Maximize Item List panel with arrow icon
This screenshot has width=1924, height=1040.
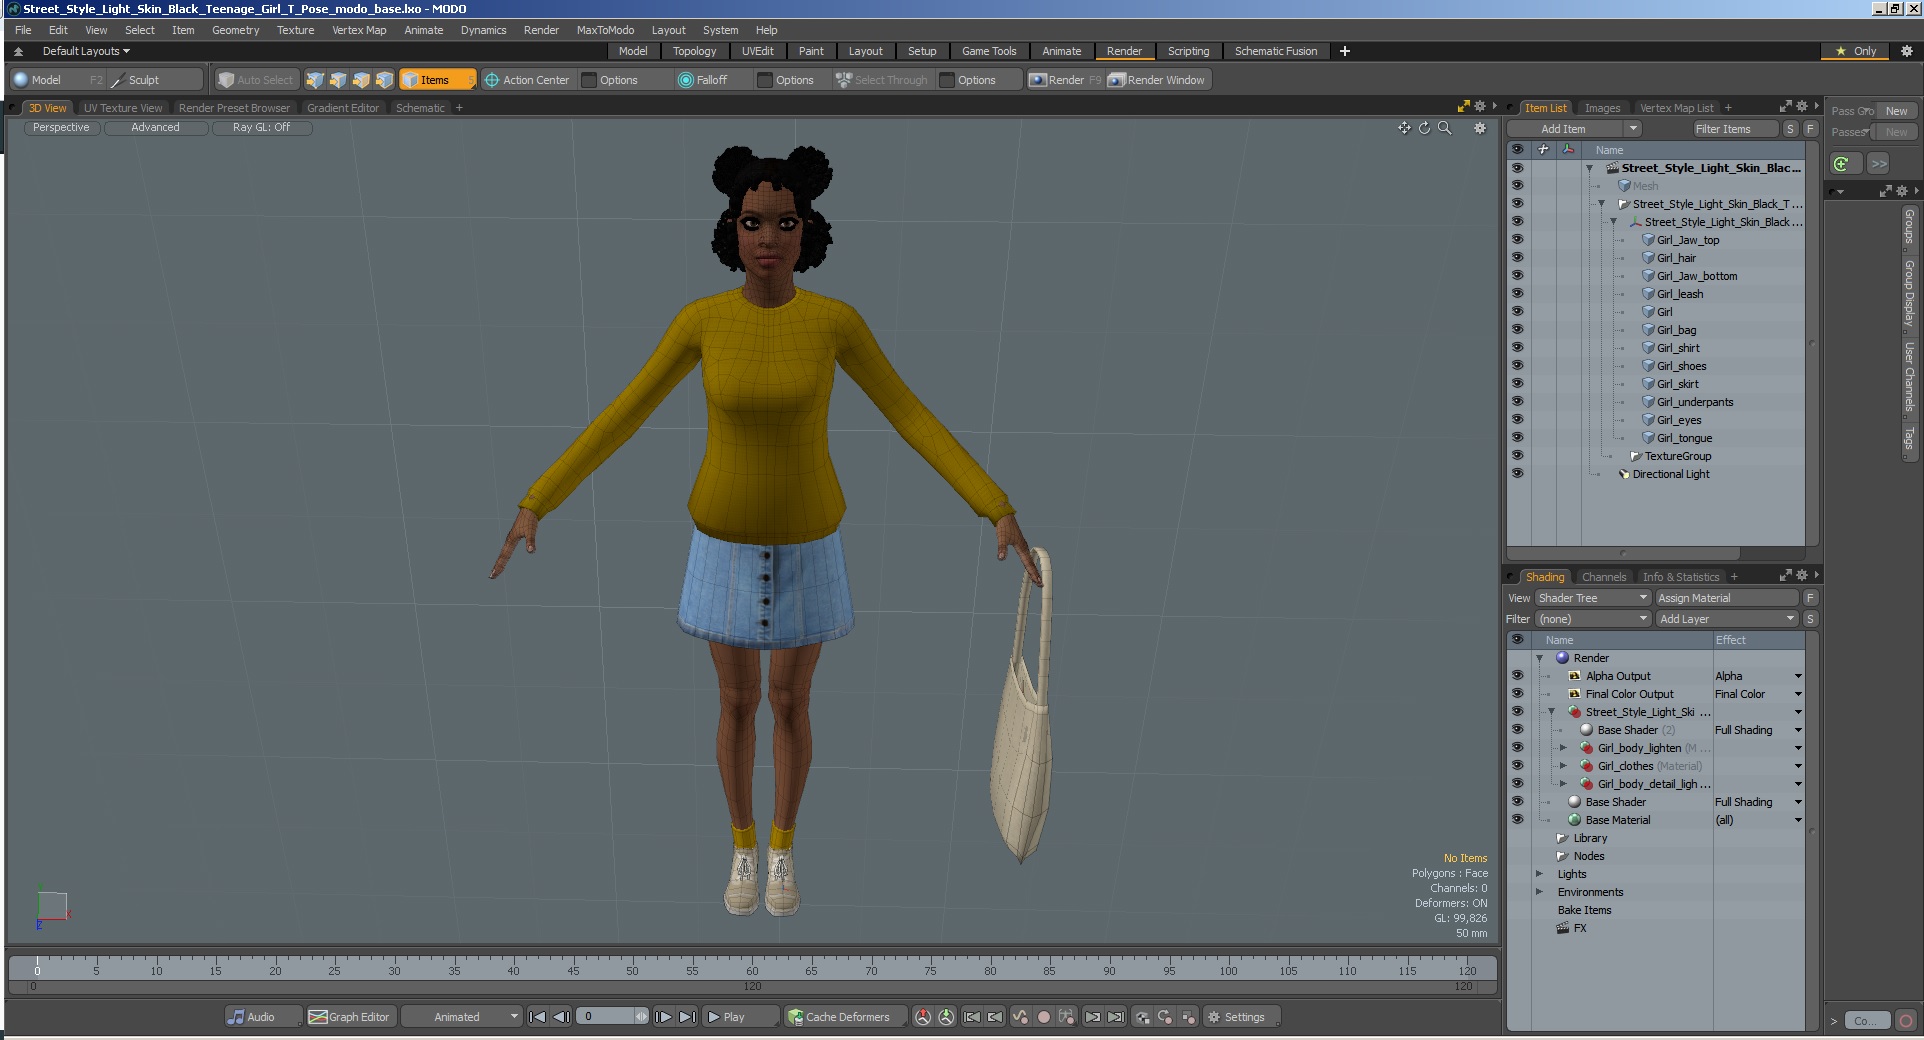point(1785,106)
